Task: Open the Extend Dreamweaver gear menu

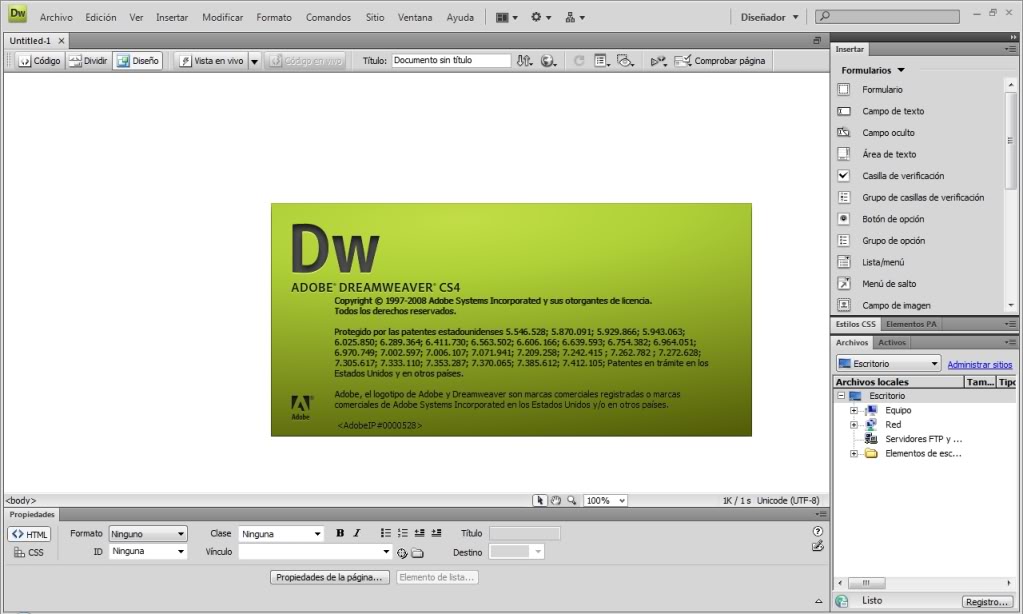Action: point(541,18)
